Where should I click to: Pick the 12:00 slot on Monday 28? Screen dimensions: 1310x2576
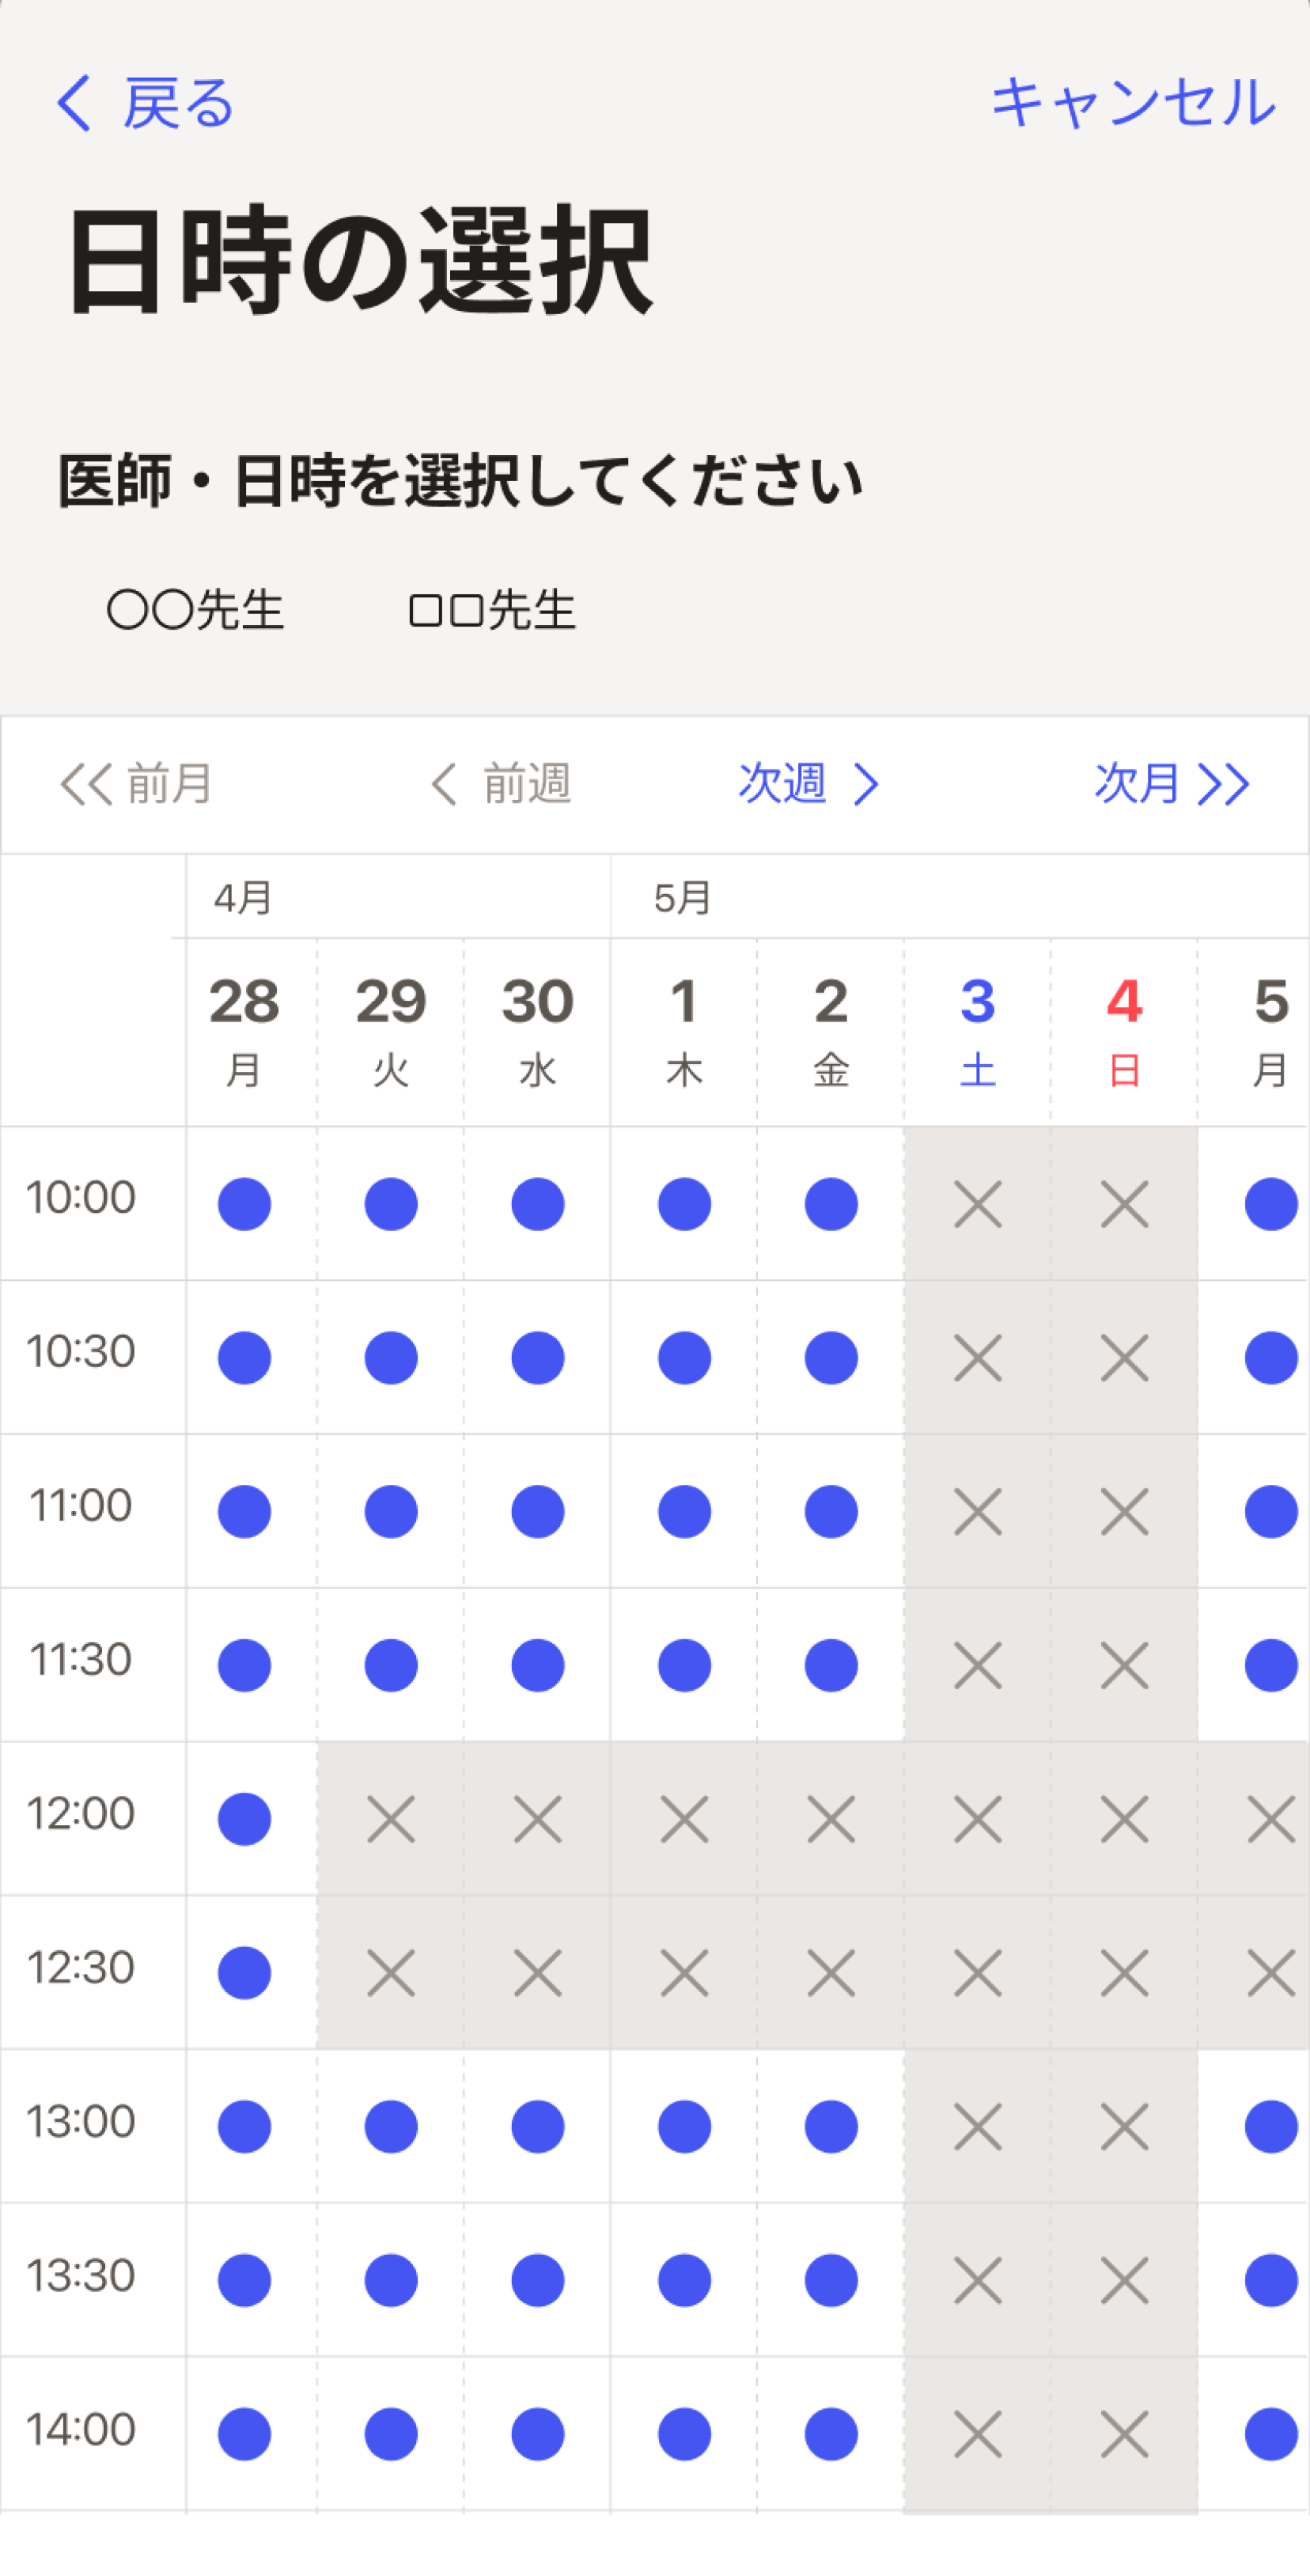tap(244, 1819)
